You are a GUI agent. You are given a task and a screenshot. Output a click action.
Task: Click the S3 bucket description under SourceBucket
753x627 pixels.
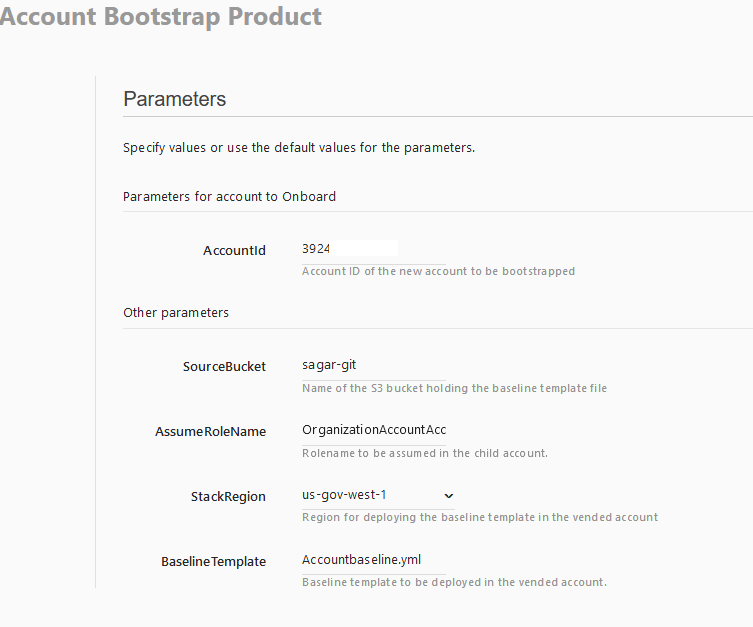[x=454, y=388]
